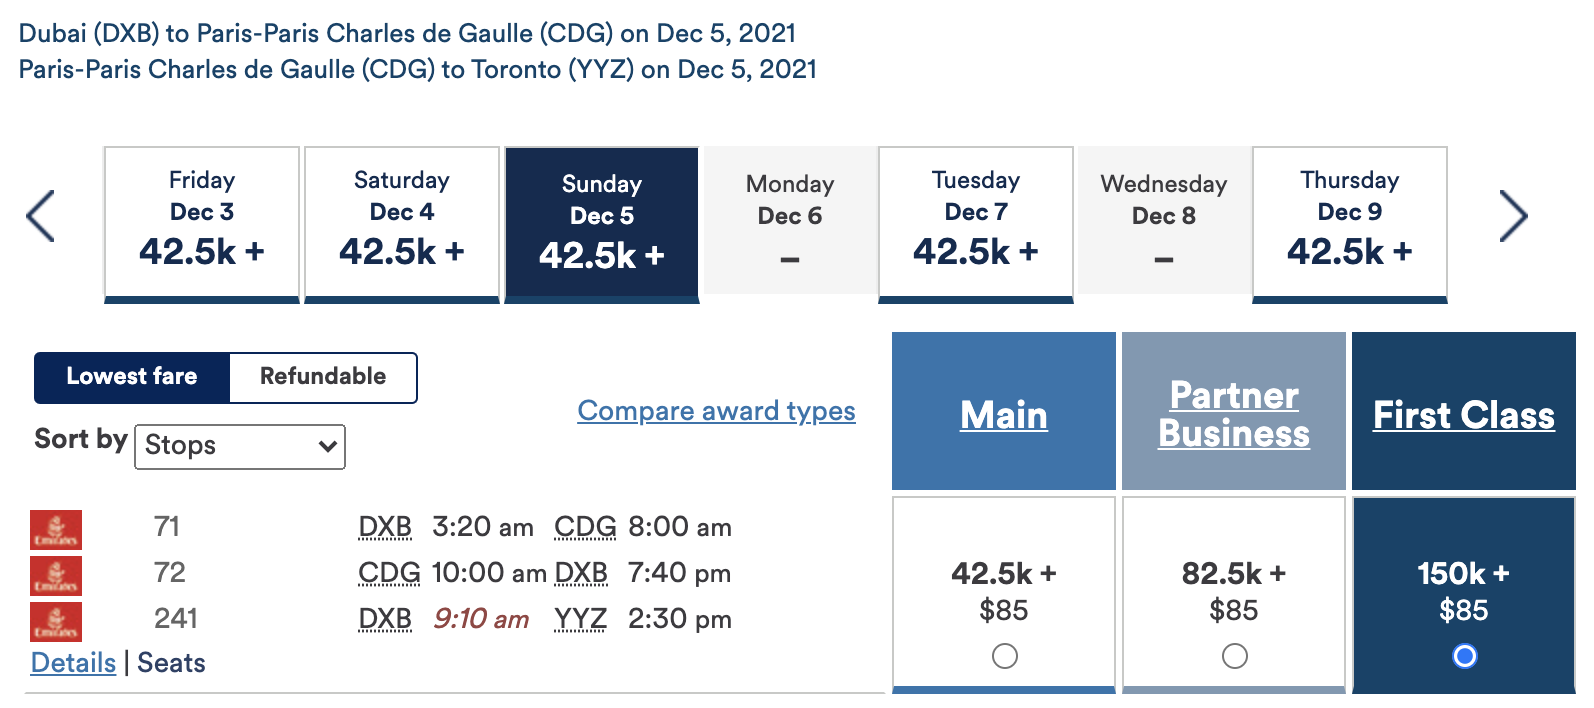Screen dimensions: 1594x708
Task: Select the Lowest fare option
Action: [x=132, y=377]
